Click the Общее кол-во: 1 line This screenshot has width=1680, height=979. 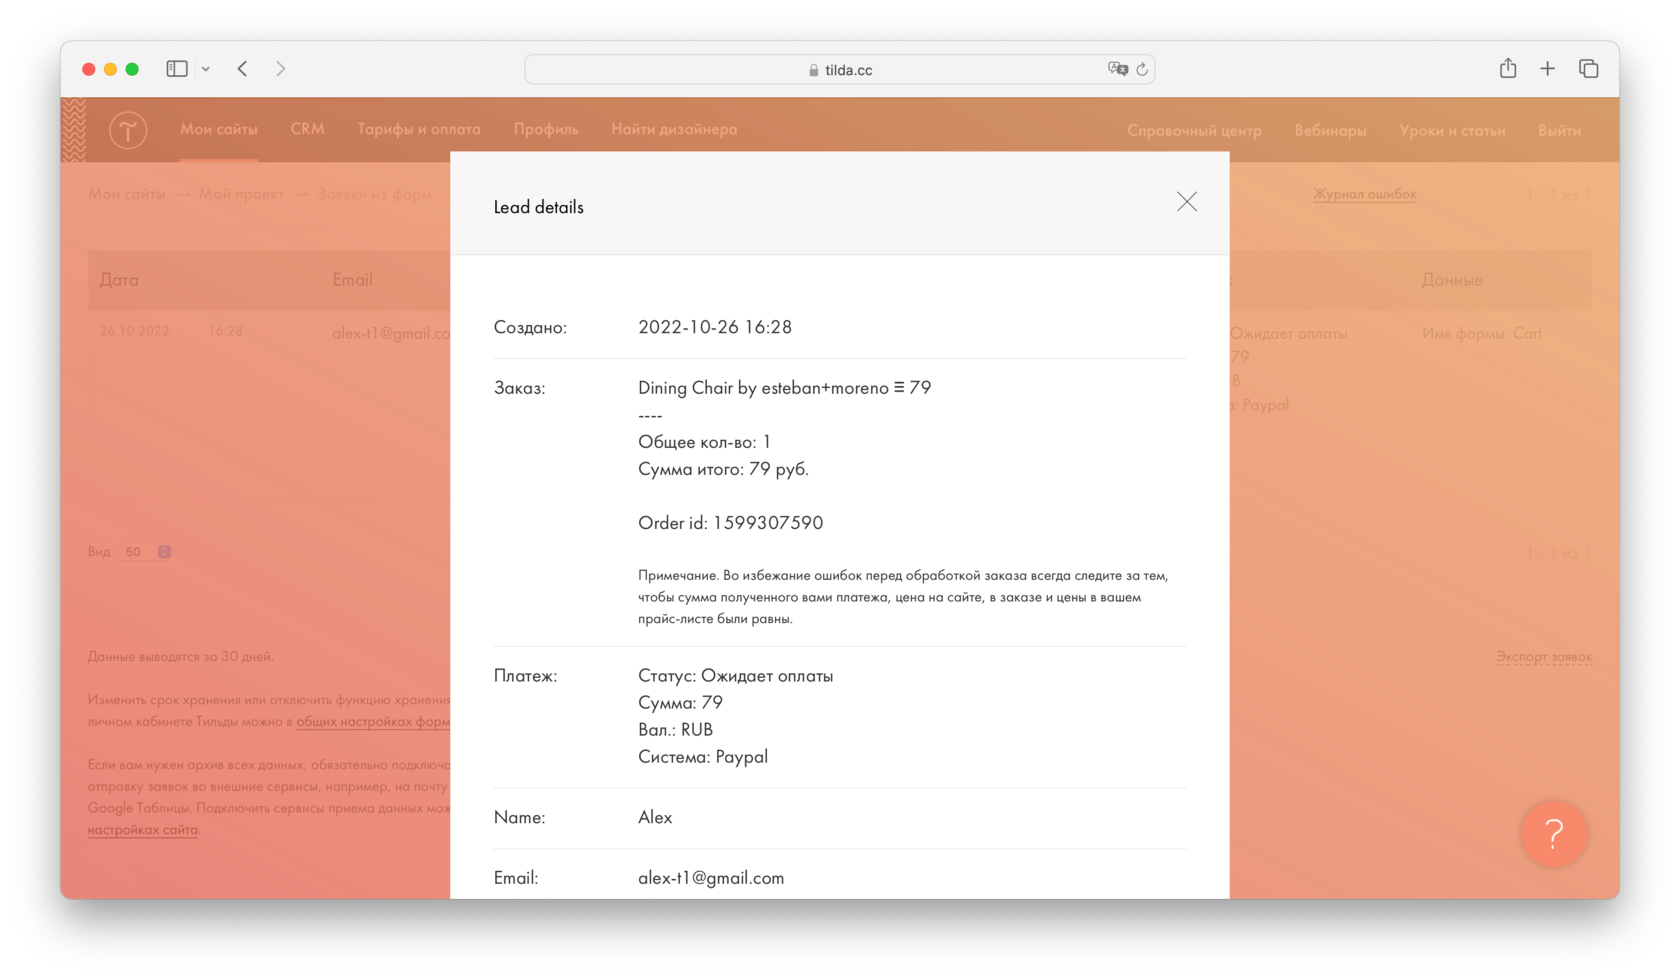705,442
